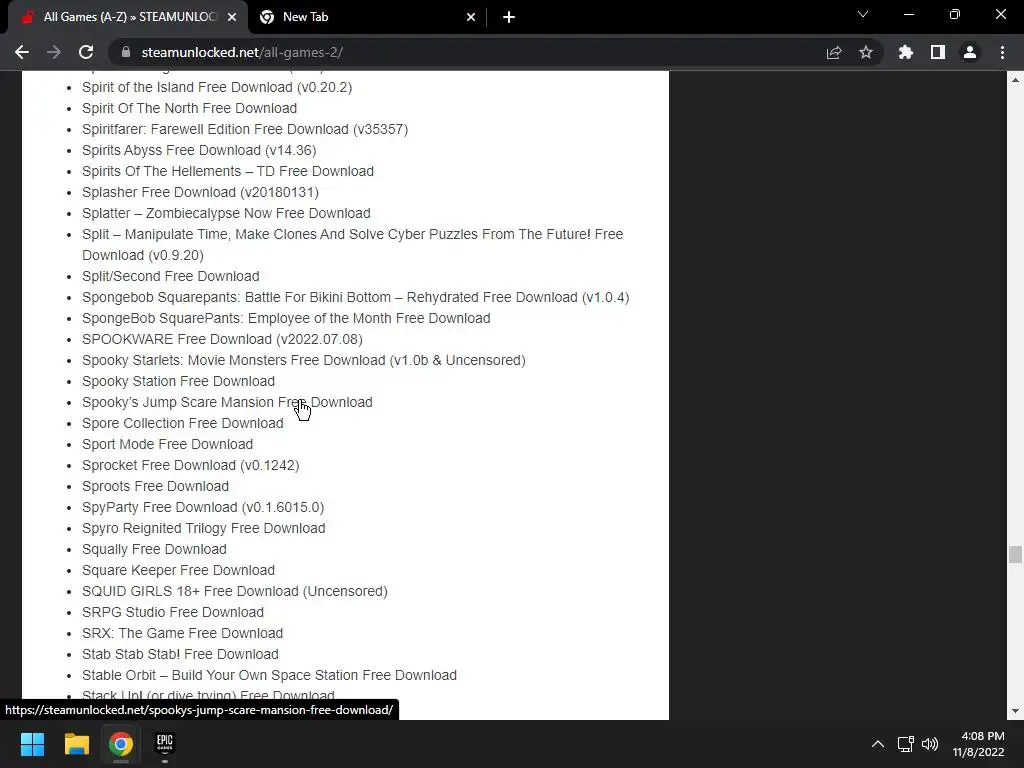
Task: Close the All Games (A-Z) tab
Action: [x=232, y=17]
